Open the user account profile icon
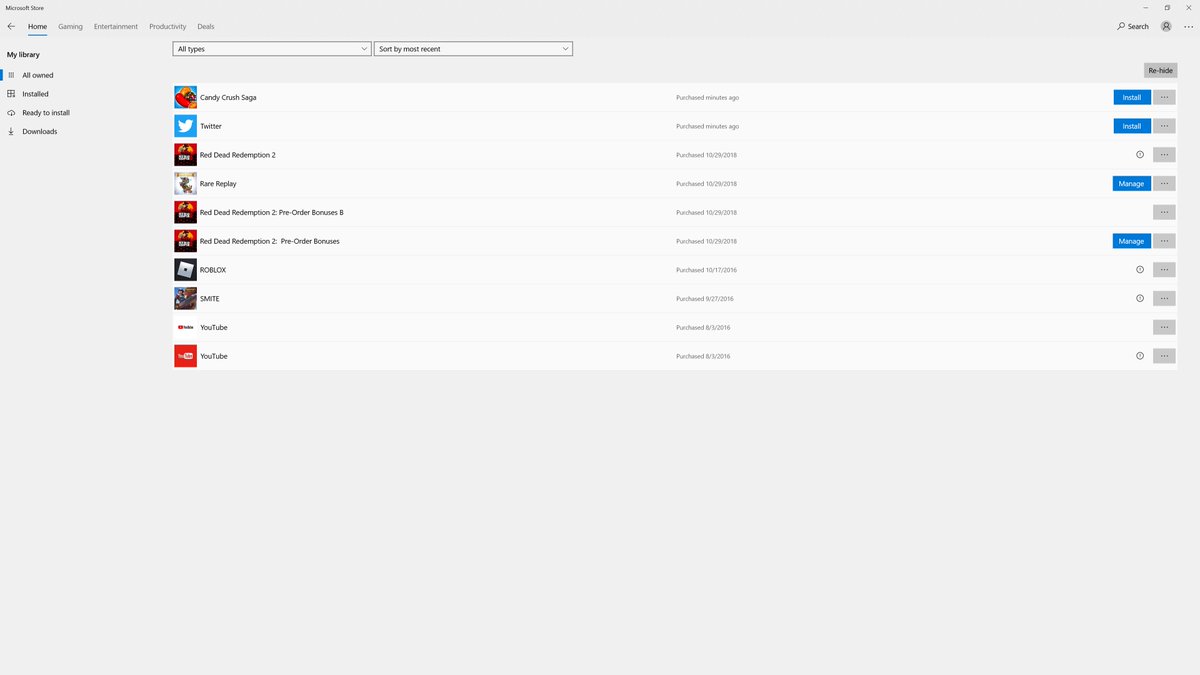1200x675 pixels. tap(1166, 26)
